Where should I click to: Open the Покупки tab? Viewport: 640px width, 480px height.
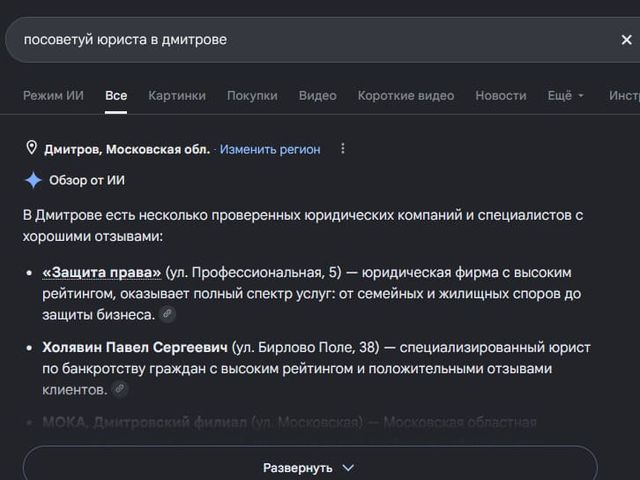tap(252, 96)
